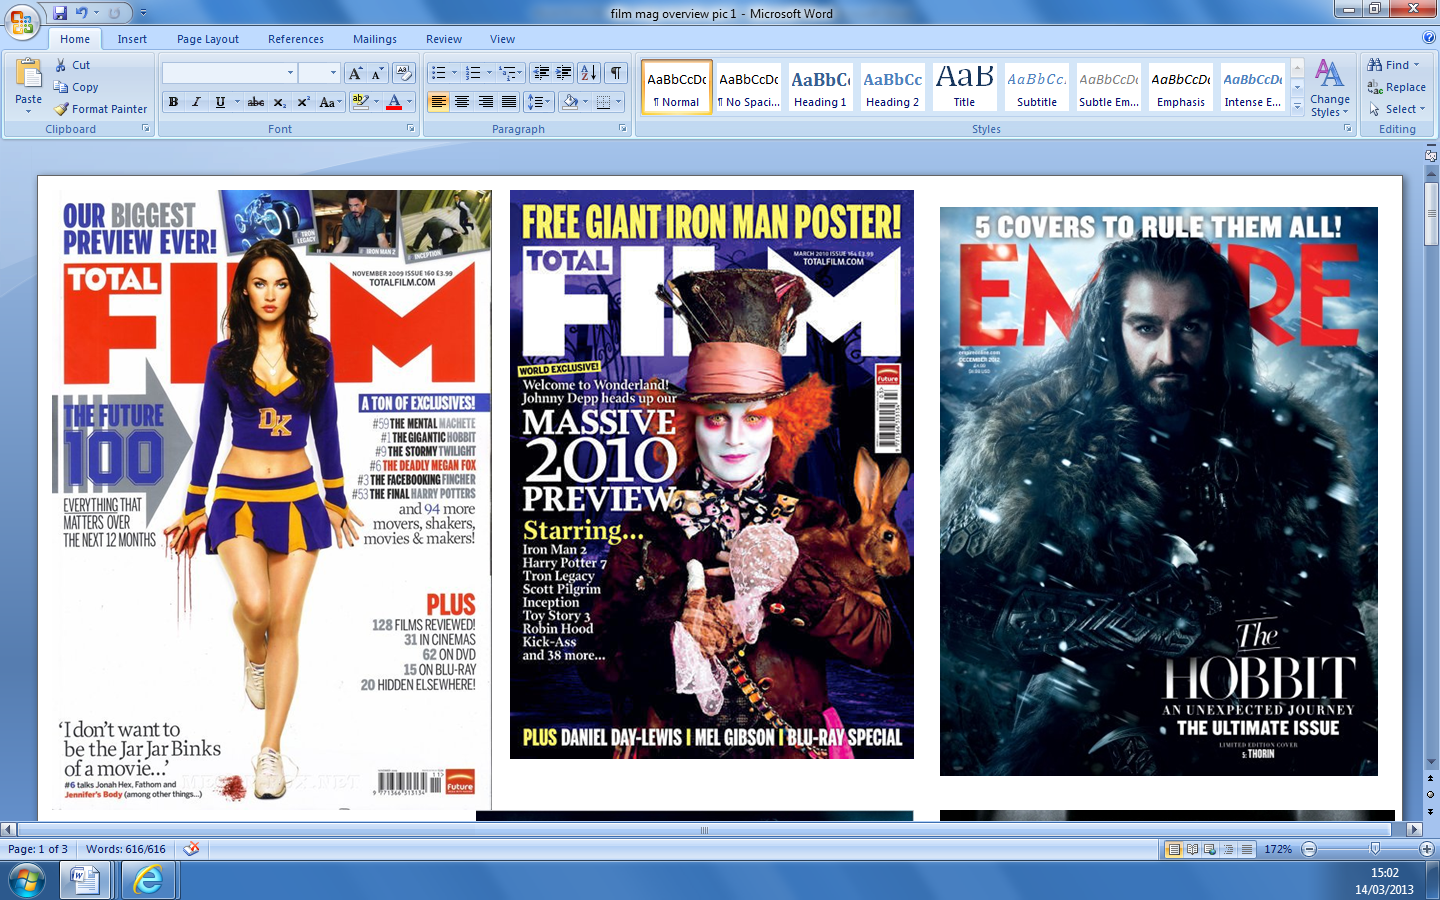Open the Find binoculars command
Screen dimensions: 1440x900
tap(1393, 65)
